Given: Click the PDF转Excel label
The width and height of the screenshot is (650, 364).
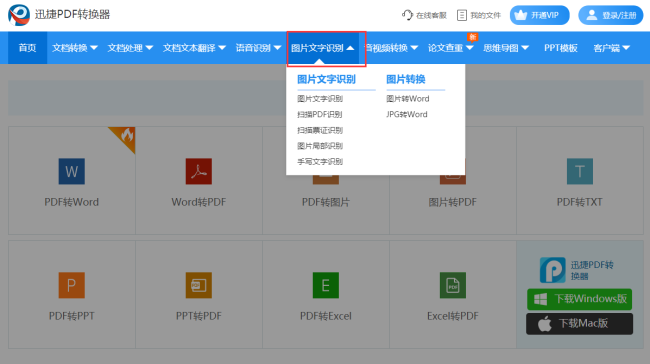Looking at the screenshot, I should click(326, 316).
